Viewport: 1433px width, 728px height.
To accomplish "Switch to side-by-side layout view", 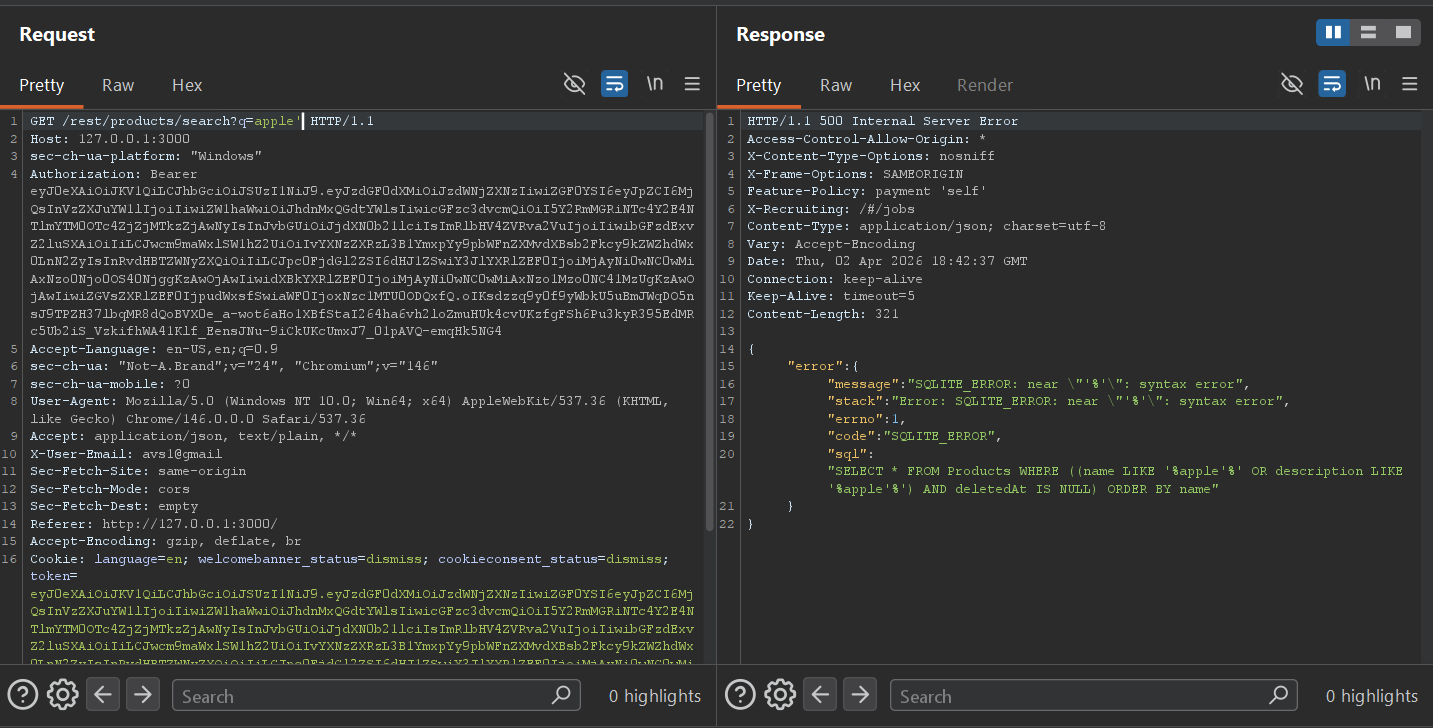I will coord(1333,33).
